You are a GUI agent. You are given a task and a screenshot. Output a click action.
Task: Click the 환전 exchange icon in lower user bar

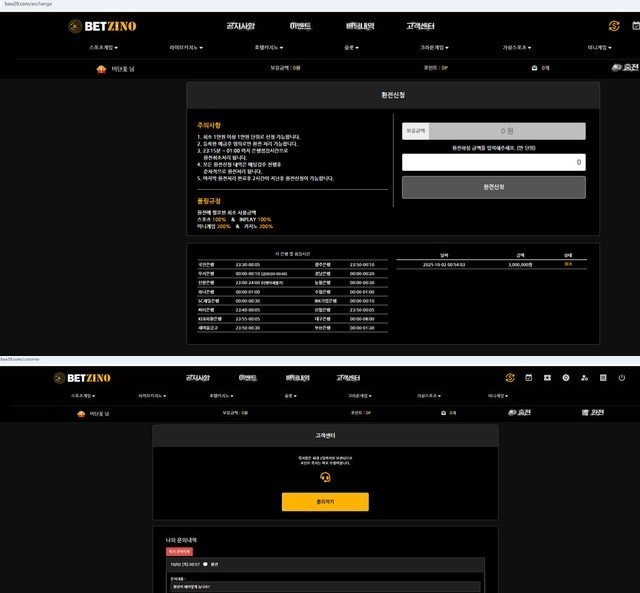pyautogui.click(x=593, y=412)
